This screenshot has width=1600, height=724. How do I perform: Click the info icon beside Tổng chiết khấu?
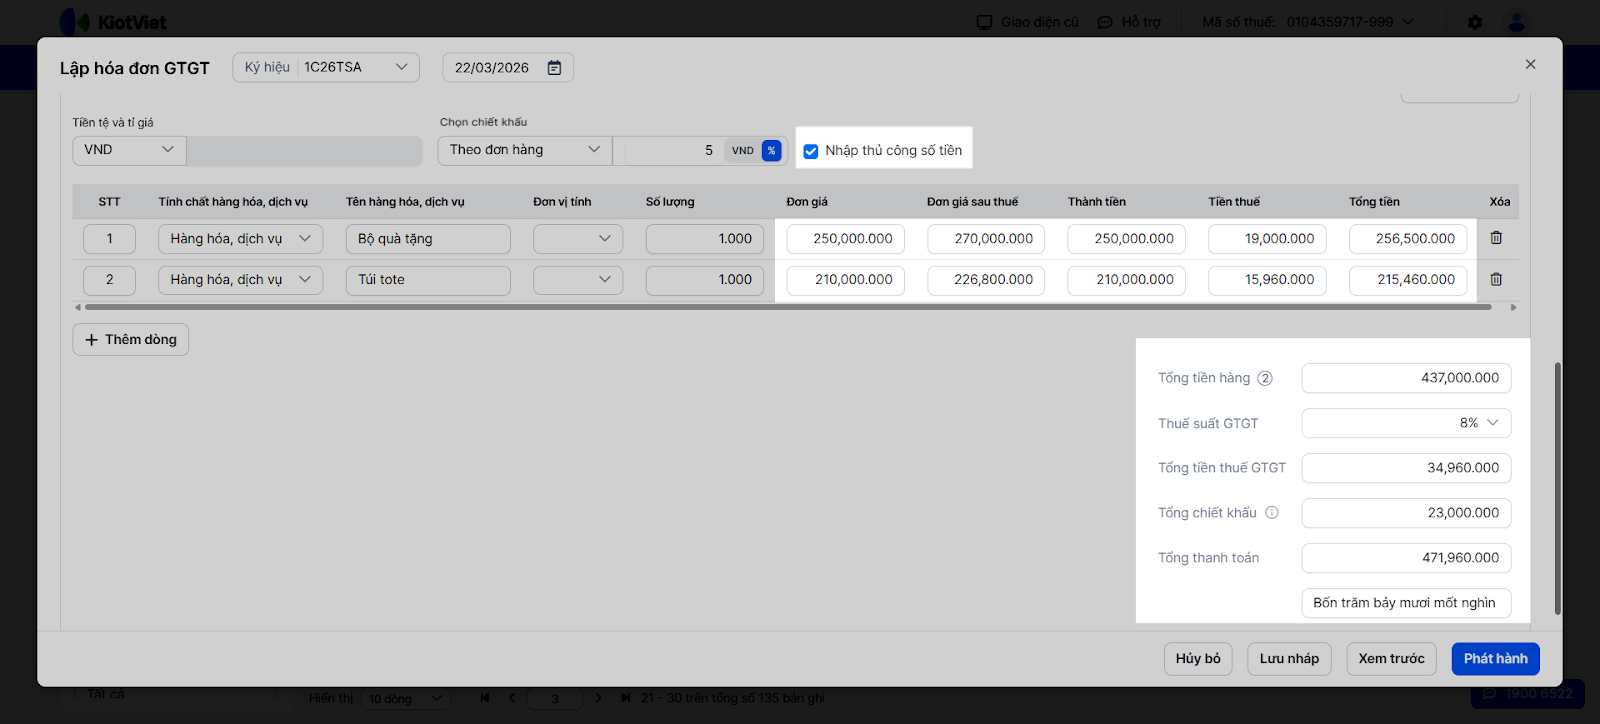tap(1272, 513)
